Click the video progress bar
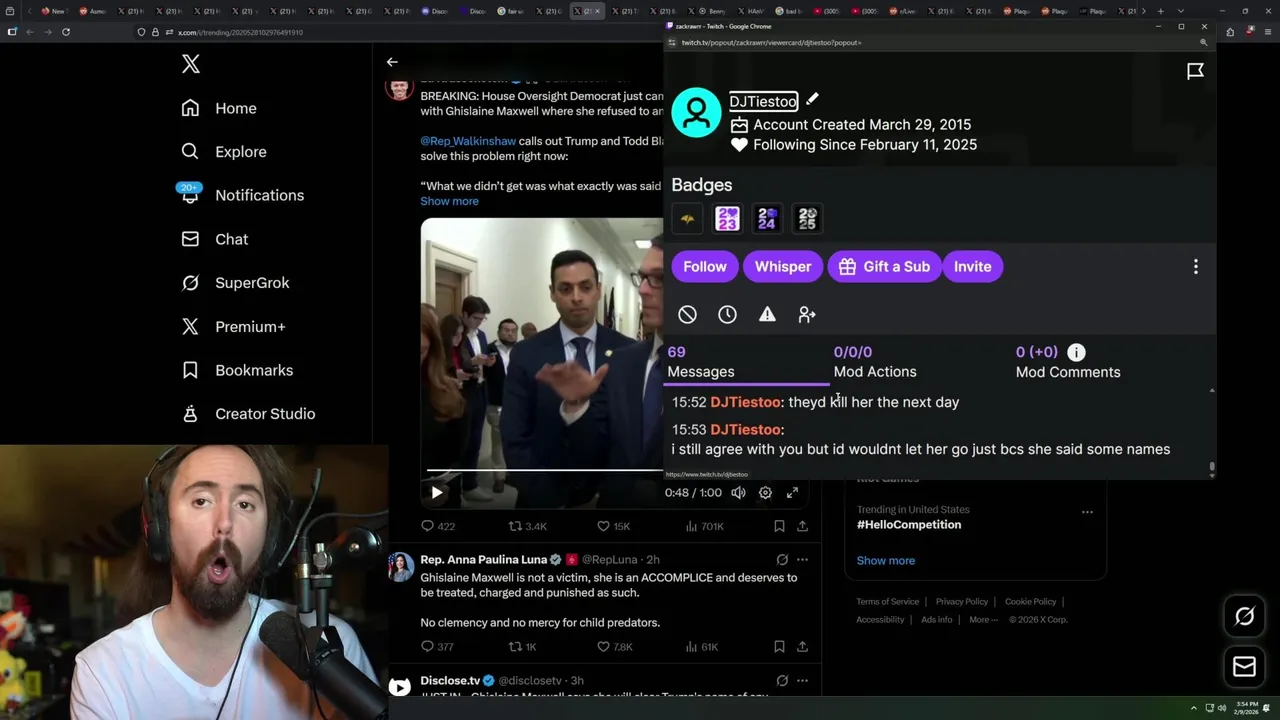Screen dimensions: 1280x720 tap(545, 470)
